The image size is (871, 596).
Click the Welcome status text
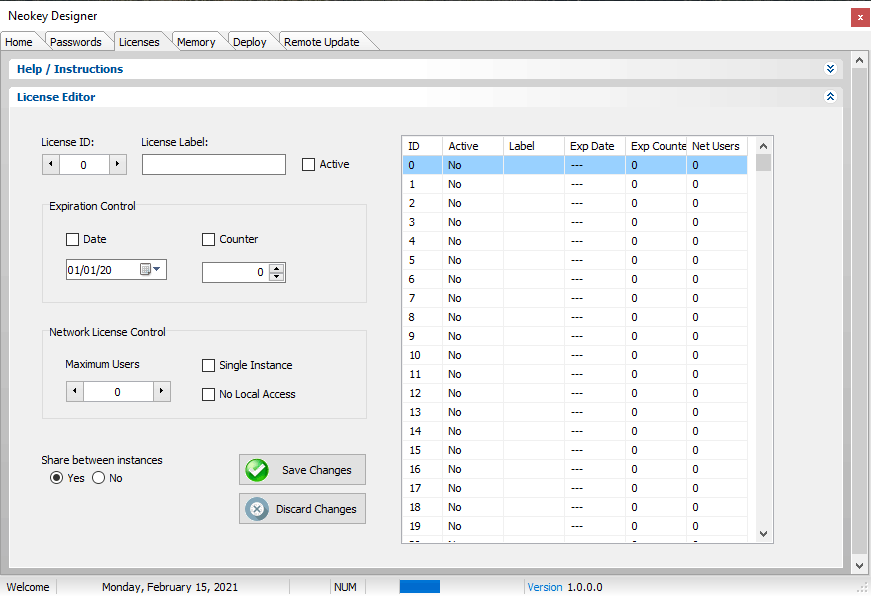click(x=28, y=587)
